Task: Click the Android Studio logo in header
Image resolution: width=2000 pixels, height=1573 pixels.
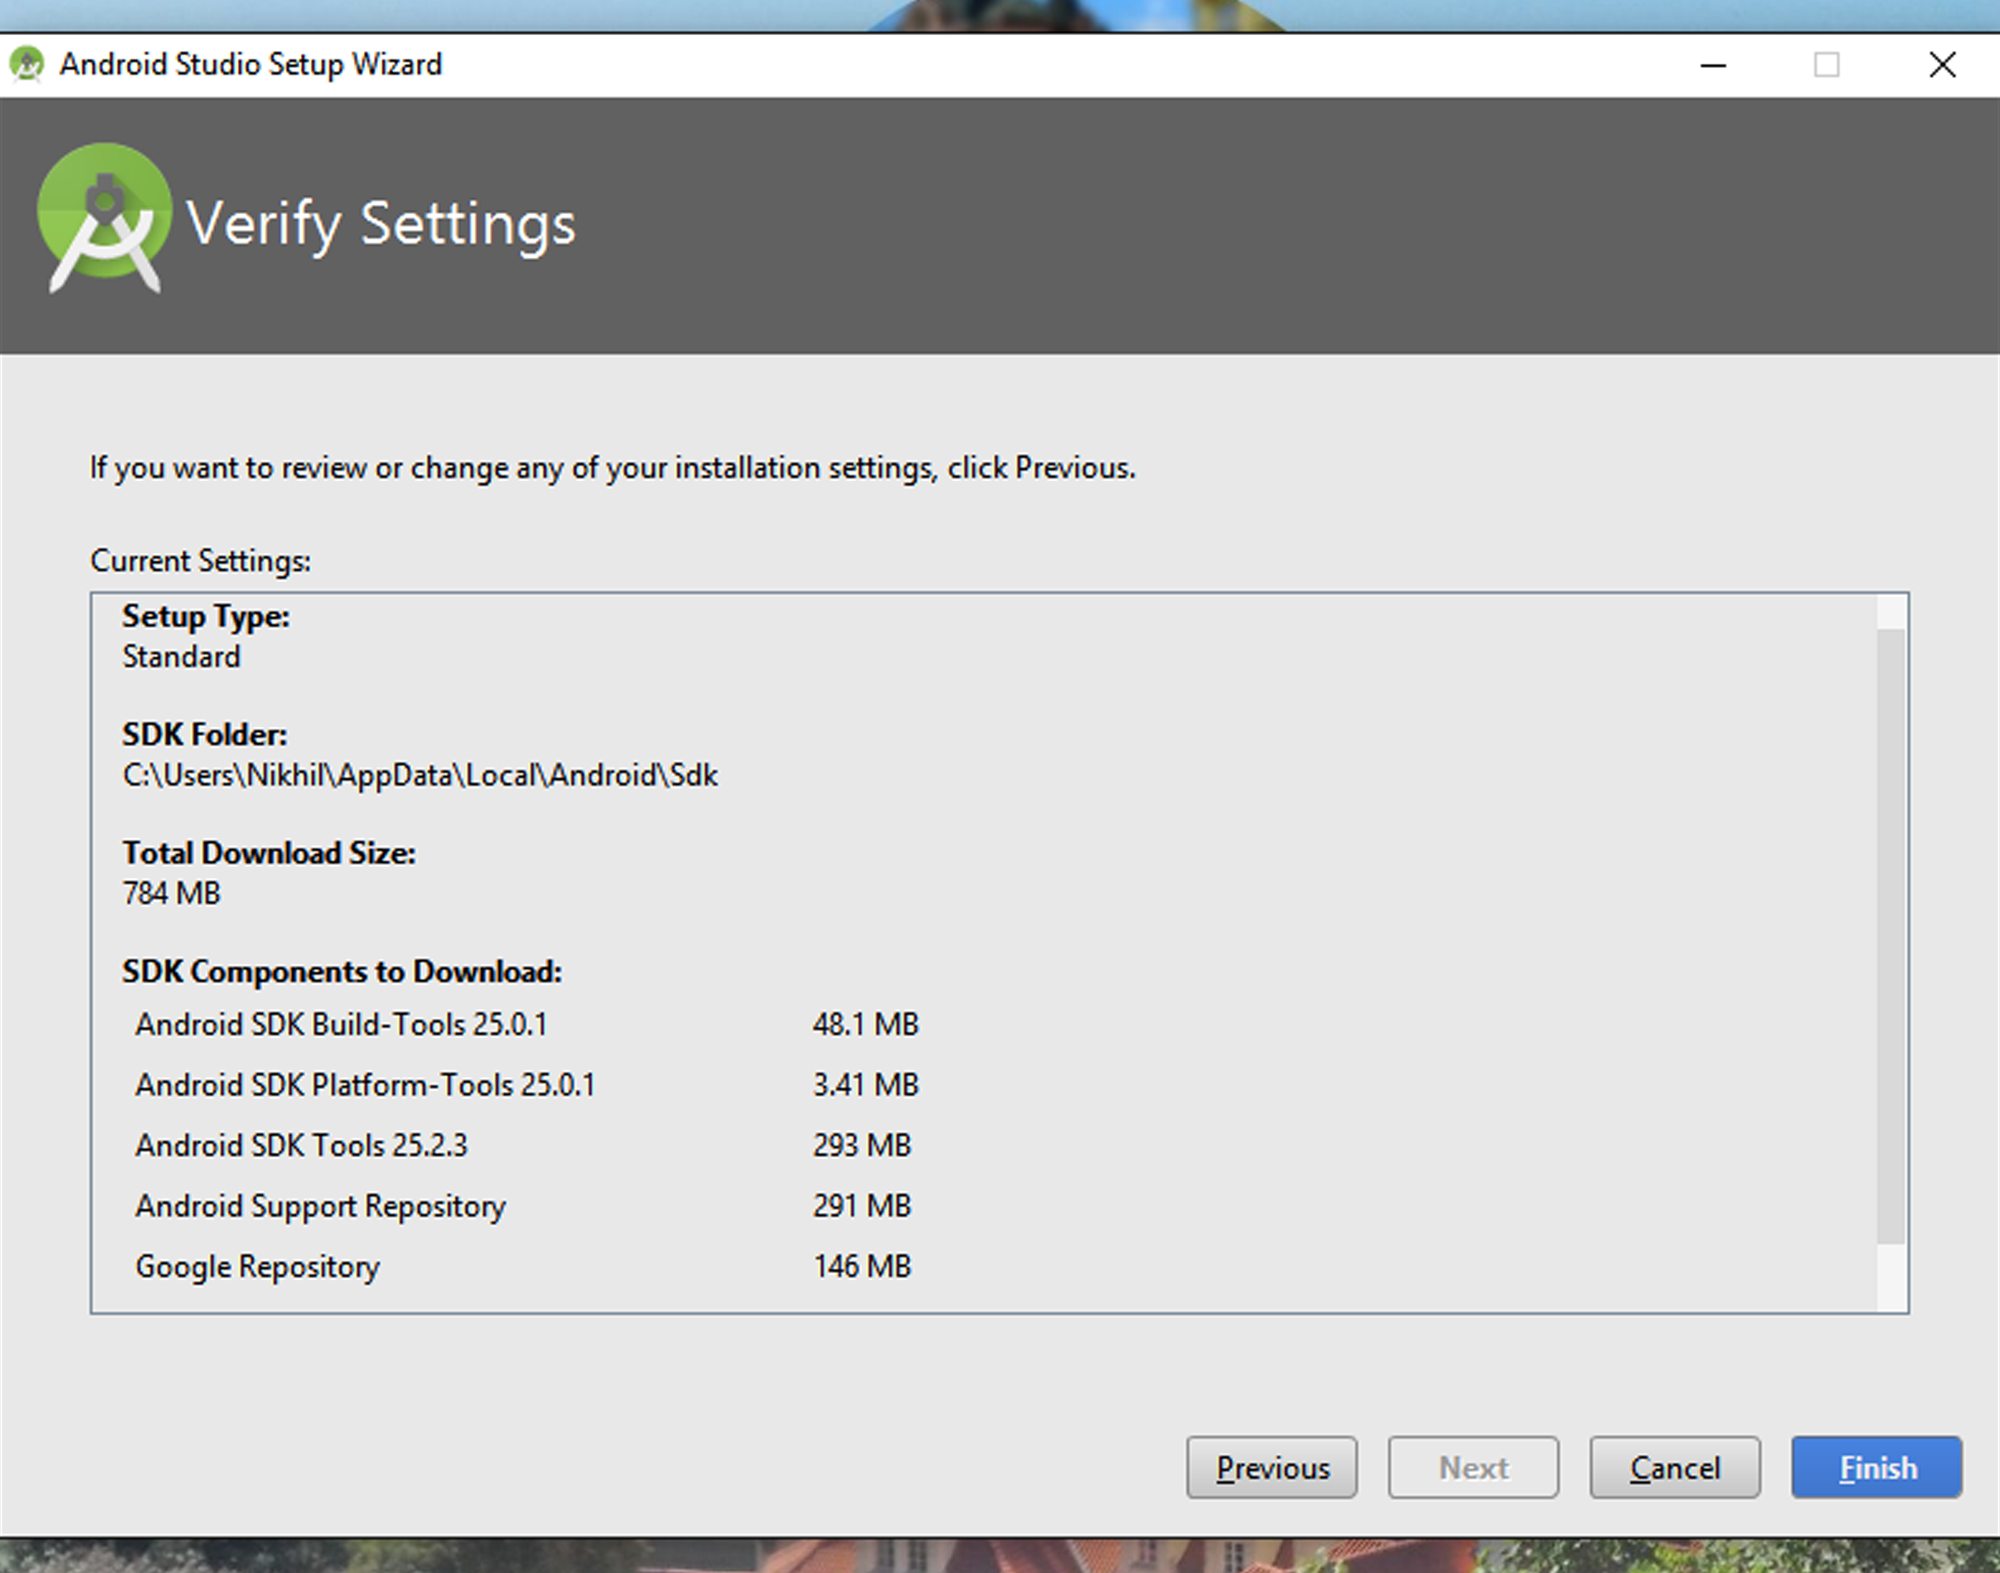Action: [x=104, y=218]
